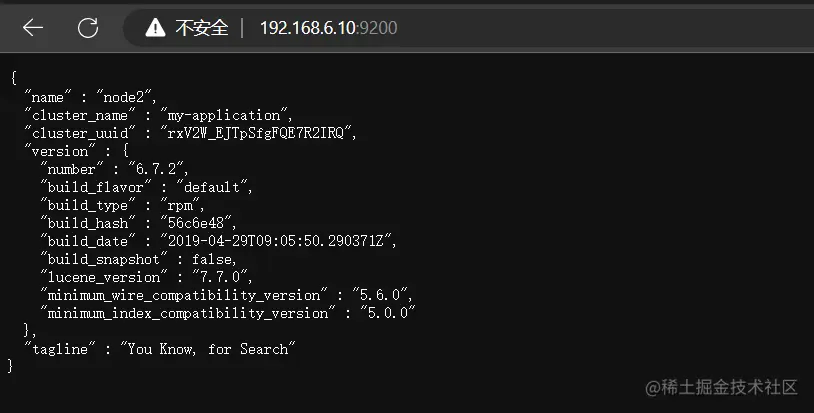Click the browser back arrow

click(33, 28)
